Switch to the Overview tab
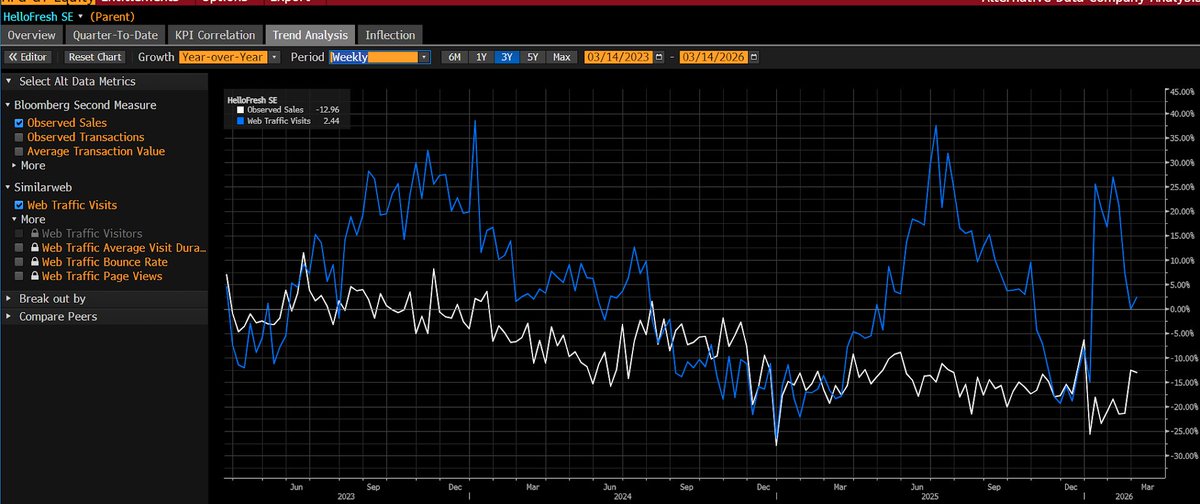This screenshot has height=504, width=1200. coord(31,35)
